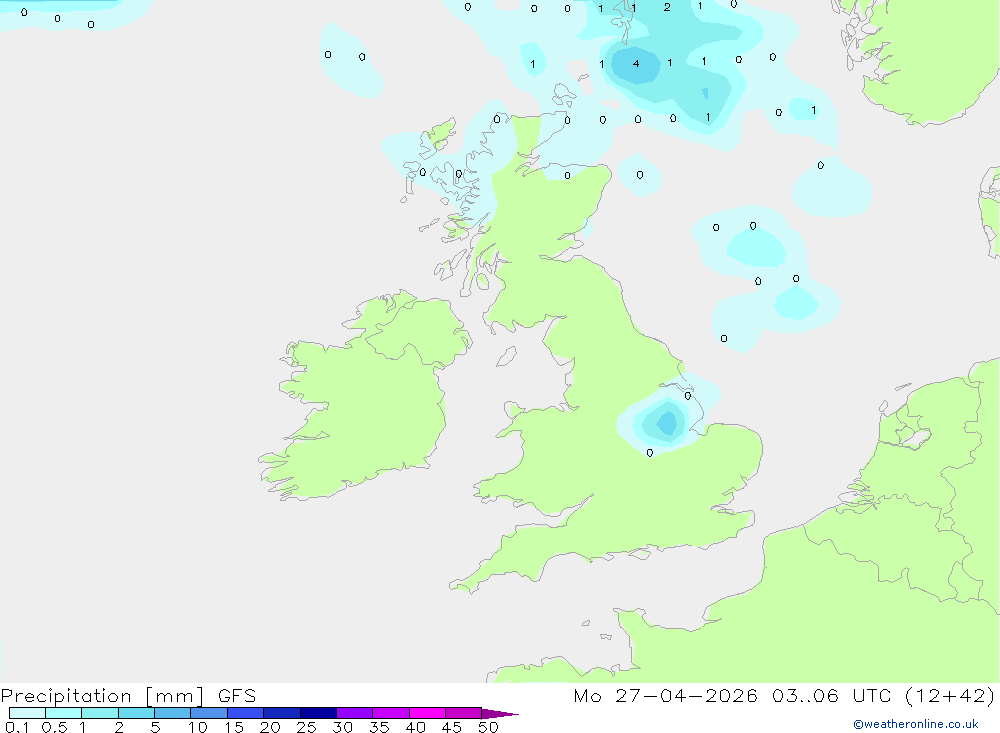Pick the legend swatch between 45 and 50

(464, 713)
